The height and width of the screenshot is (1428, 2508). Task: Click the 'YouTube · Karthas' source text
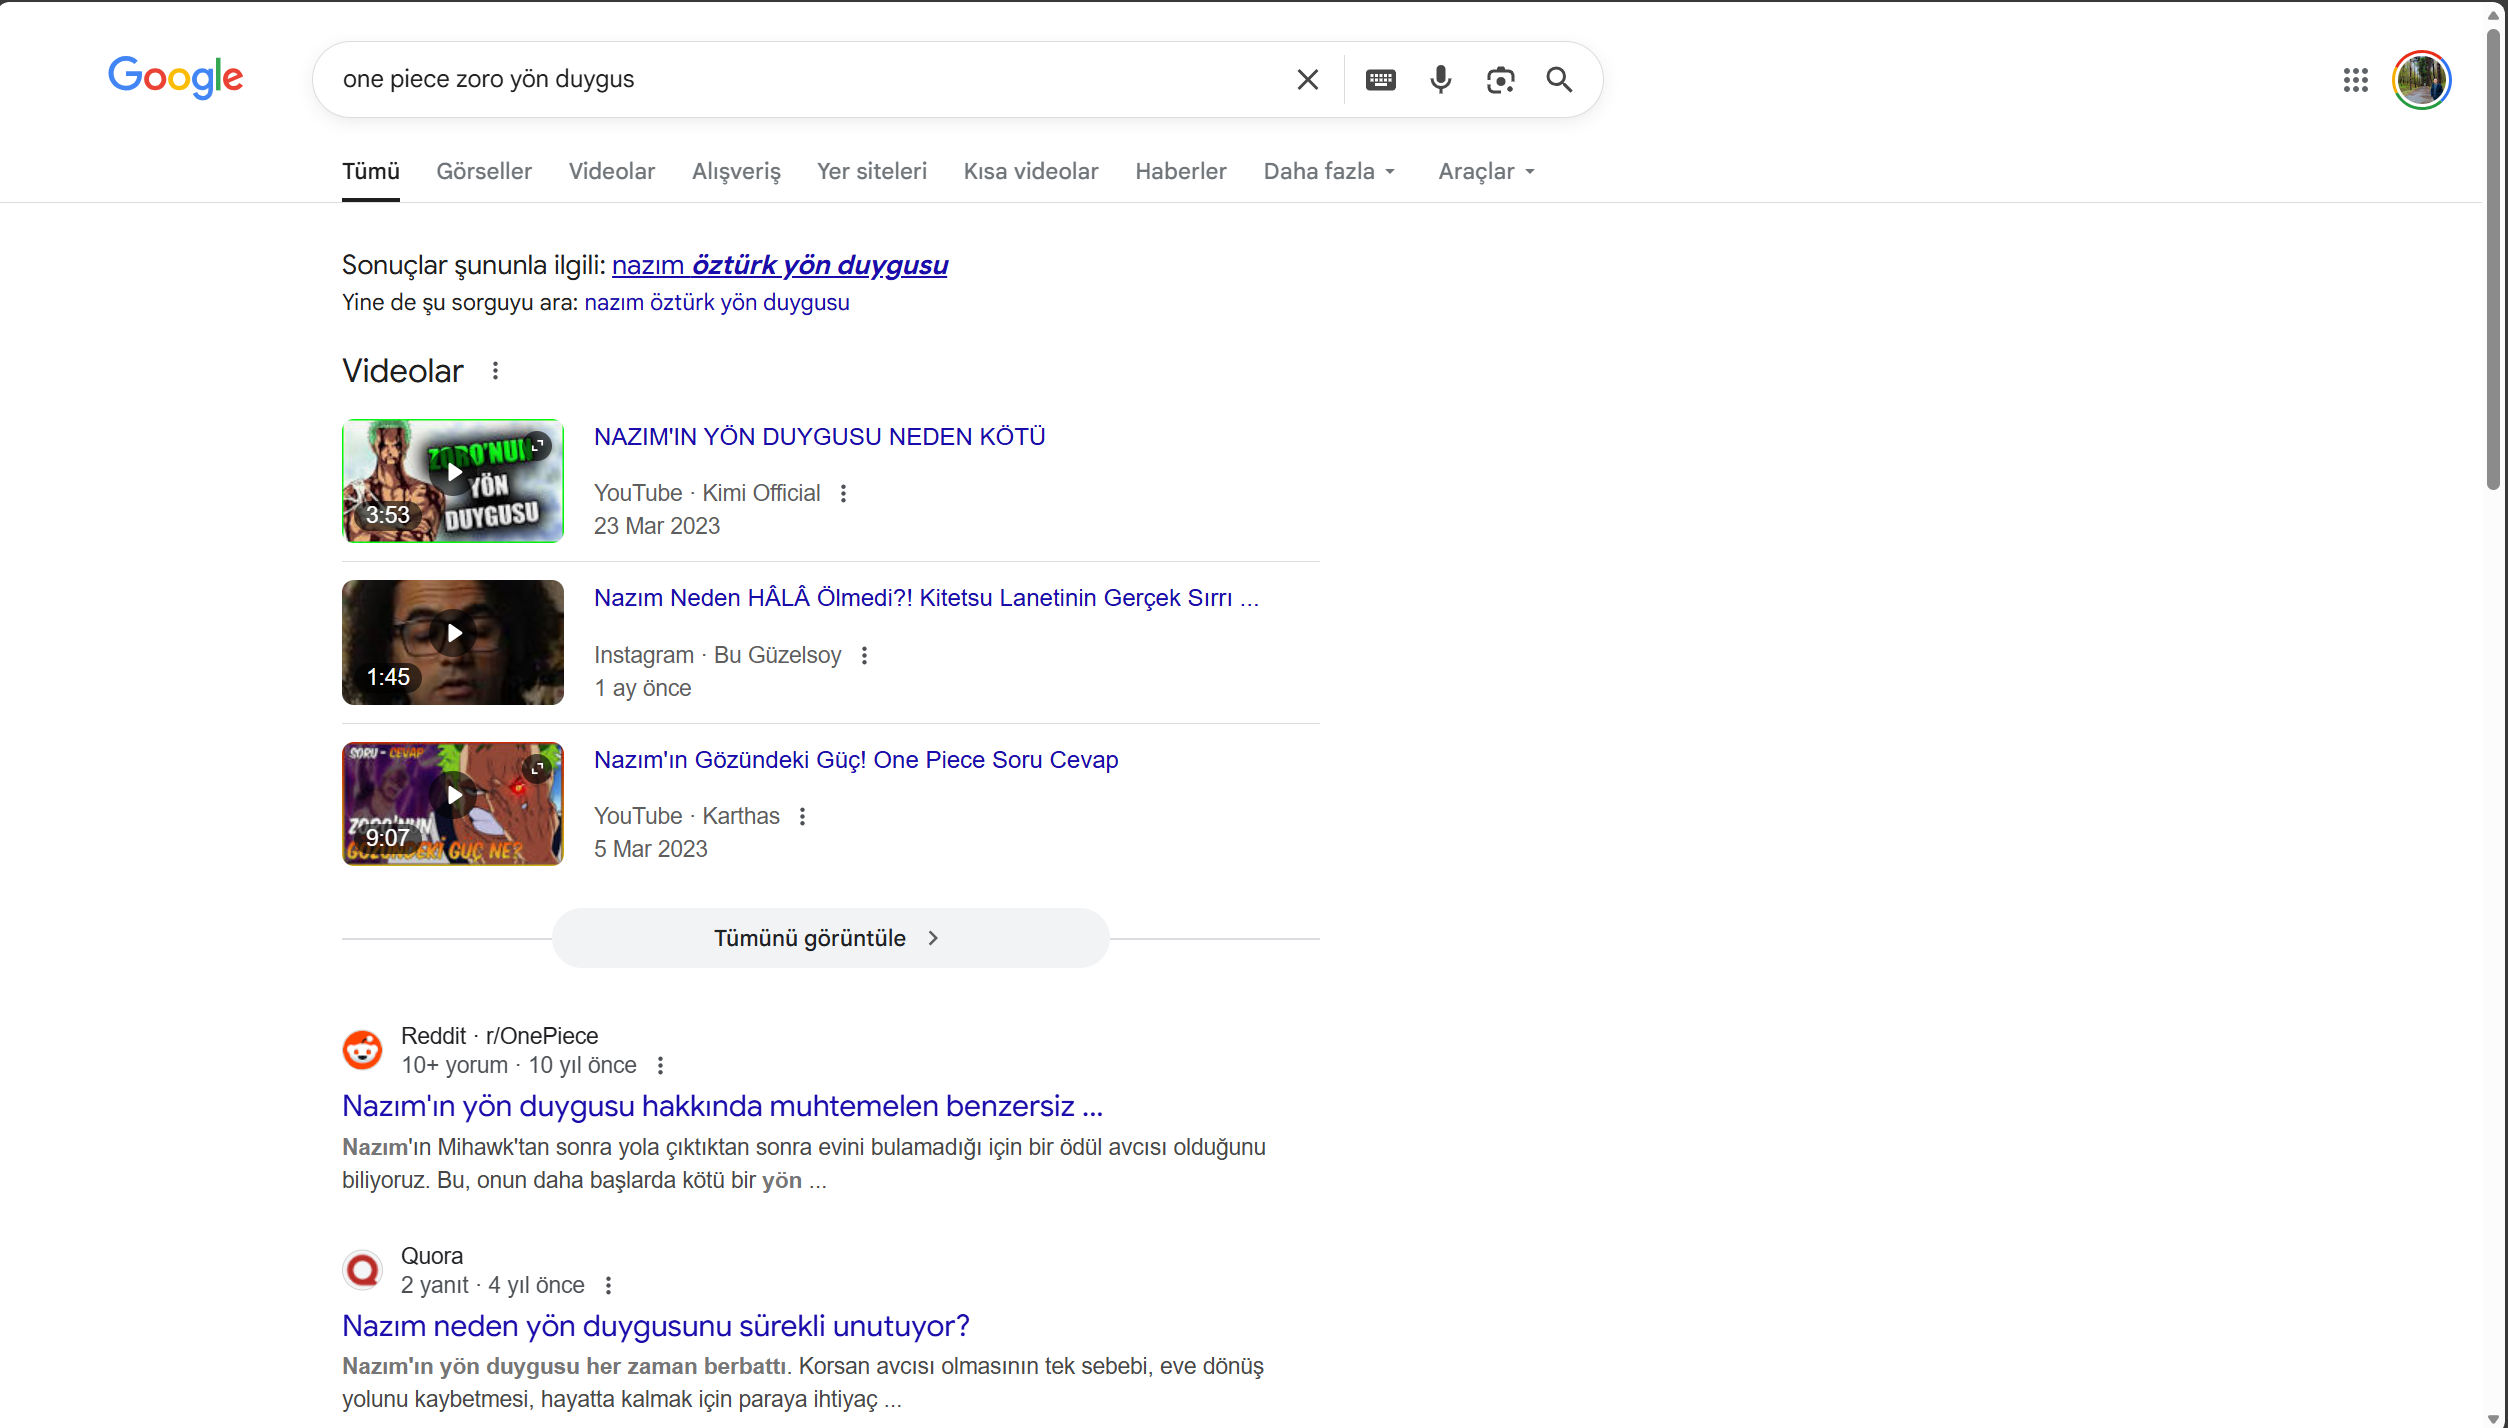pyautogui.click(x=687, y=816)
